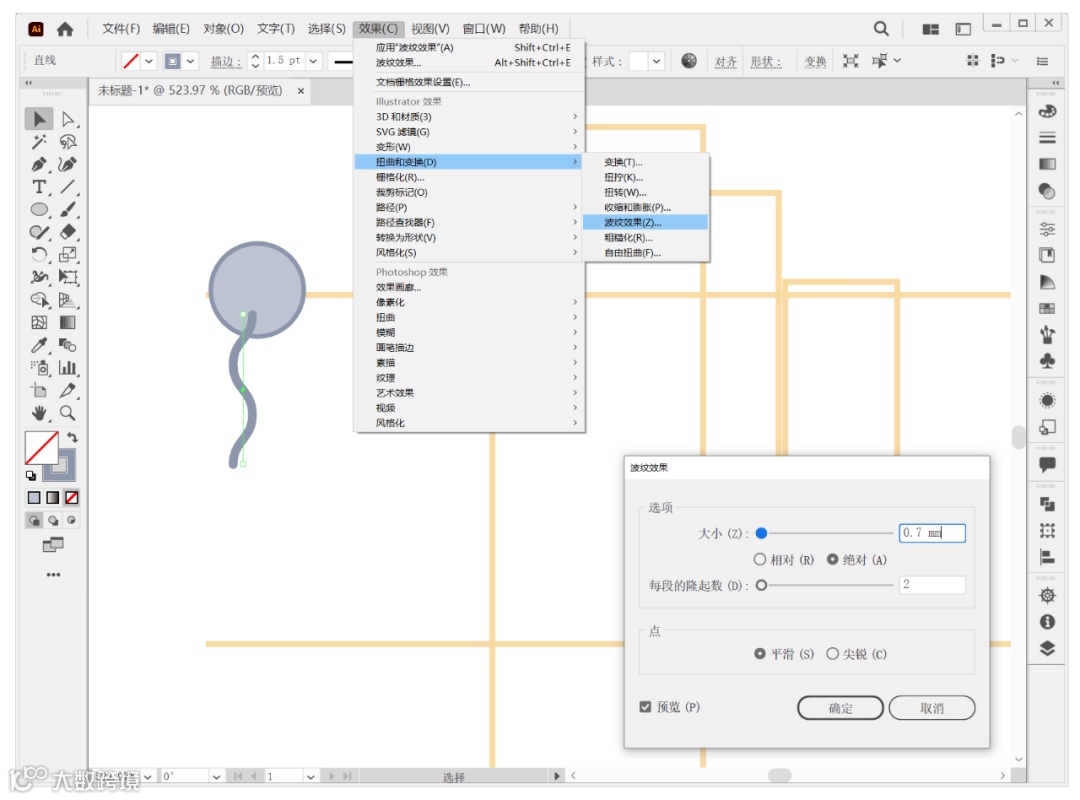
Task: Select the Ellipse tool
Action: [39, 209]
